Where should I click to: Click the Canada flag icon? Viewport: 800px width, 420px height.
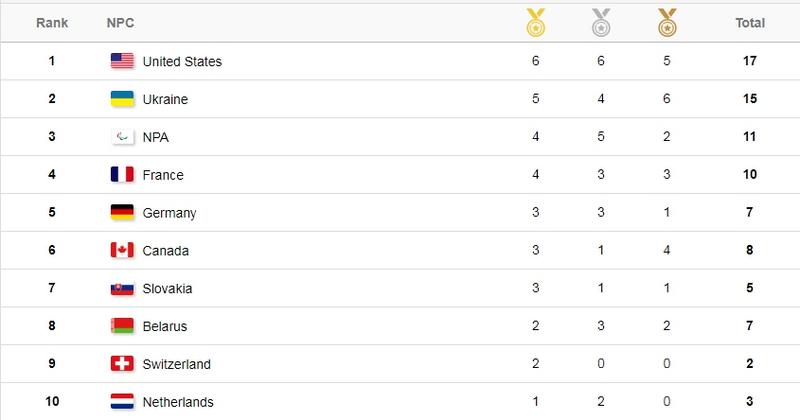[x=122, y=251]
